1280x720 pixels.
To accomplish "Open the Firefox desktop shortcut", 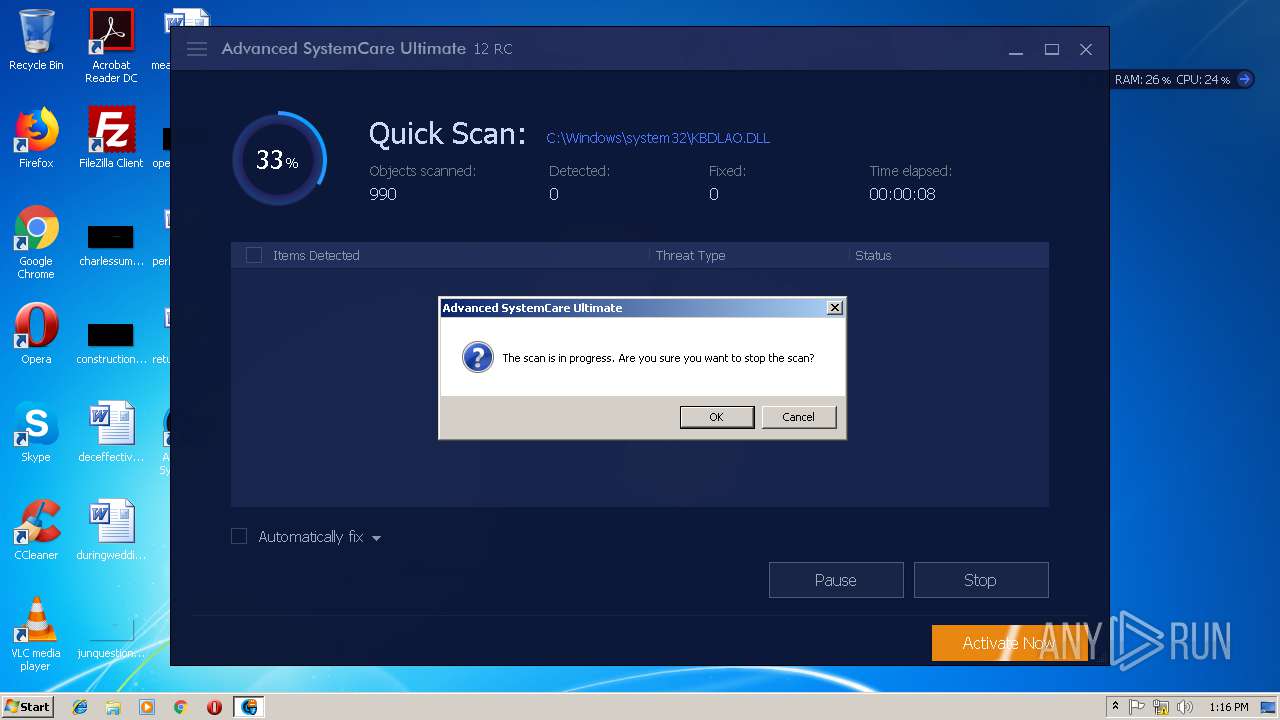I will [x=36, y=138].
